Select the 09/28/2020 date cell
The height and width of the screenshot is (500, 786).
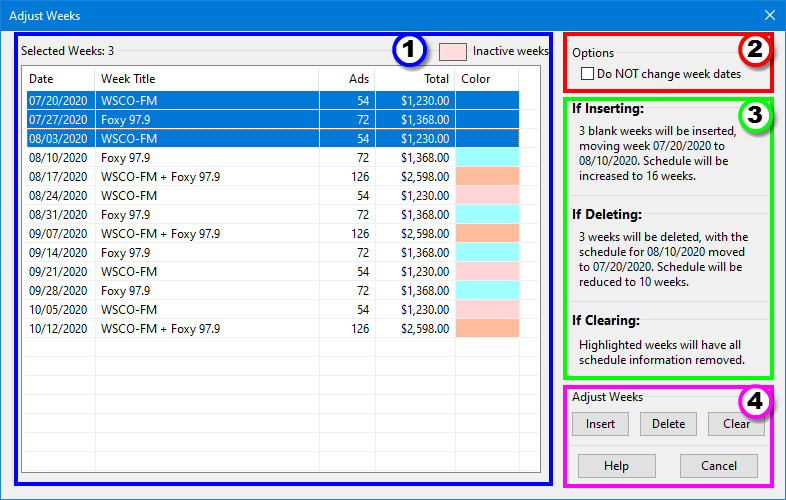pyautogui.click(x=58, y=291)
